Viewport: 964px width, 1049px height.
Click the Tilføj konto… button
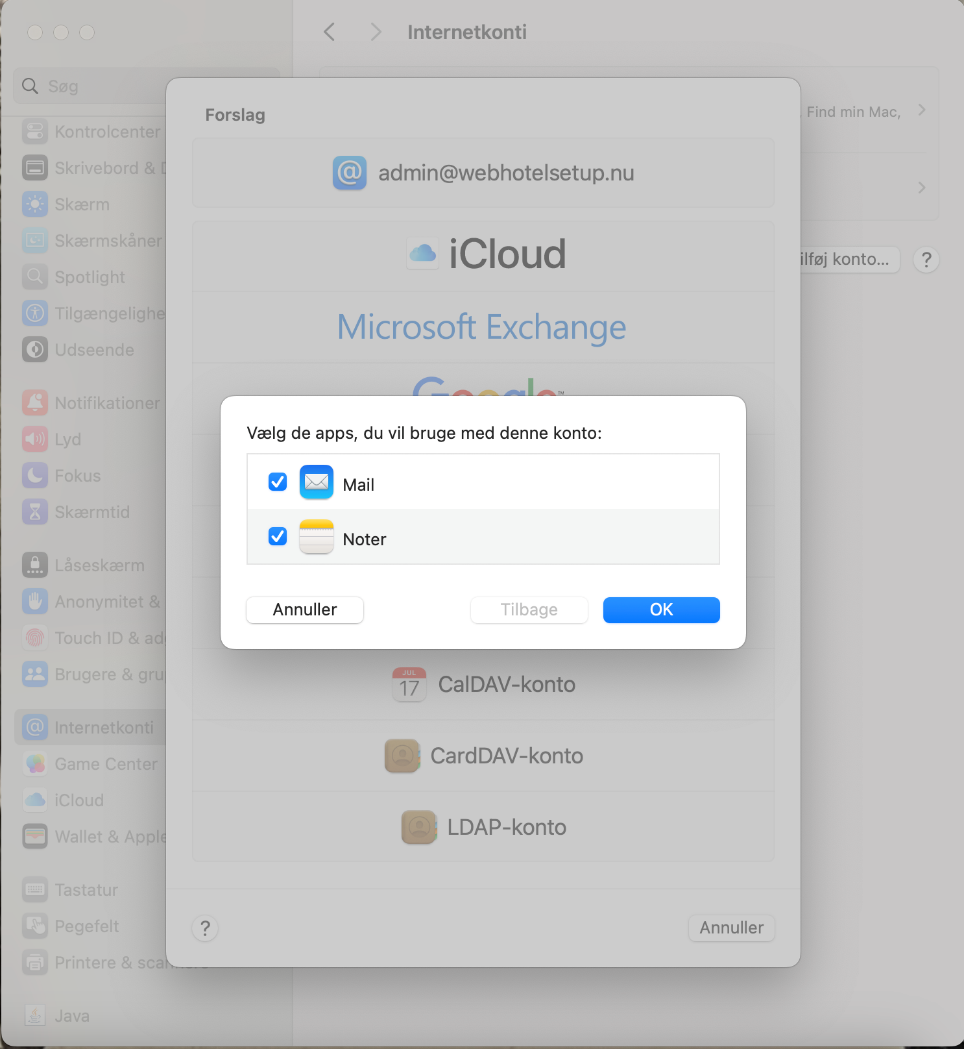(849, 260)
